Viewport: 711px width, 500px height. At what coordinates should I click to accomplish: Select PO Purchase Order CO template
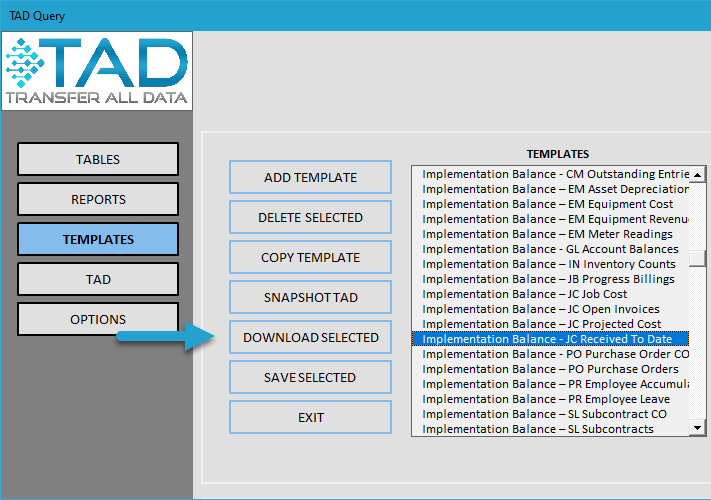[550, 354]
